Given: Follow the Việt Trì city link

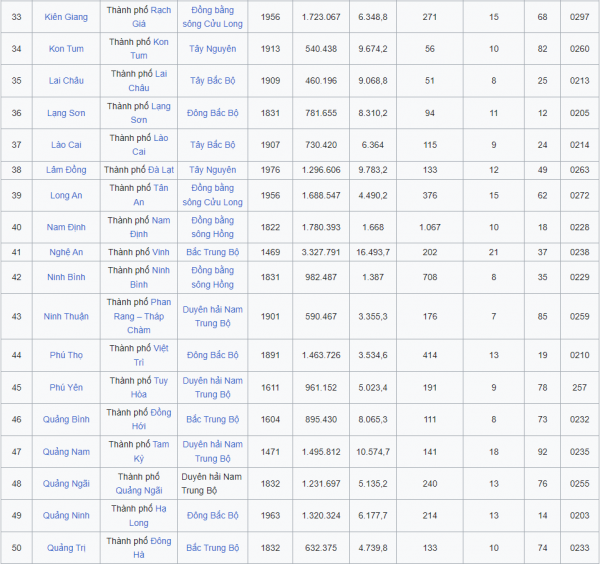Looking at the screenshot, I should (150, 355).
